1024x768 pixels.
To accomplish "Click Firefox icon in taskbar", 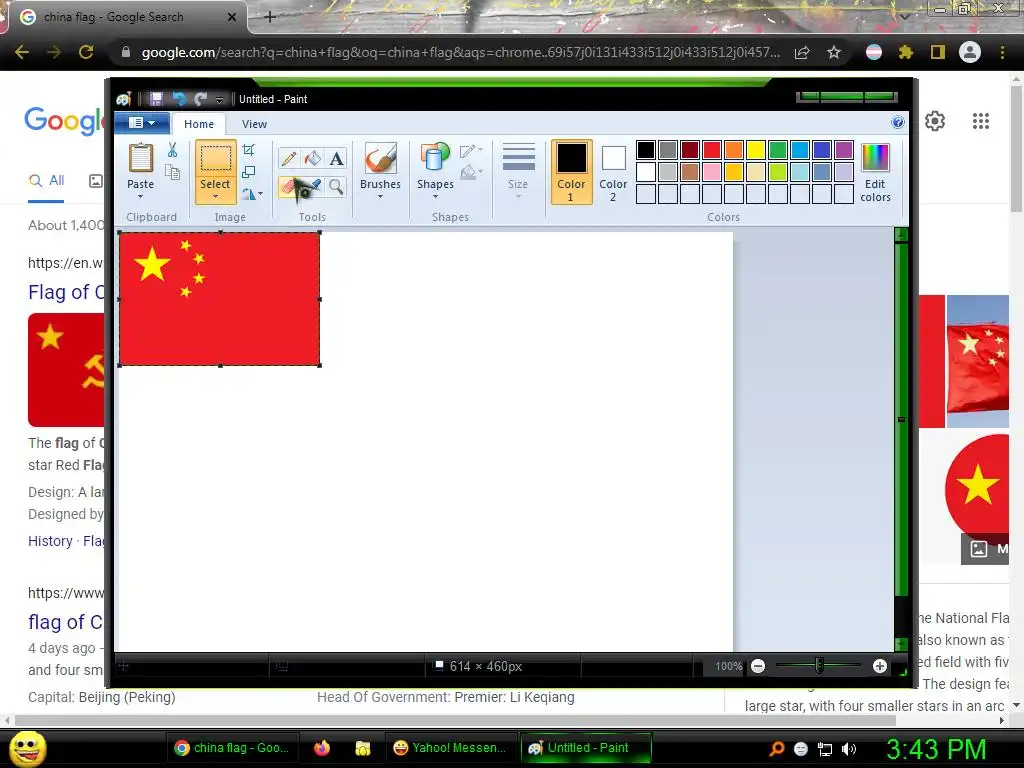I will coord(322,748).
